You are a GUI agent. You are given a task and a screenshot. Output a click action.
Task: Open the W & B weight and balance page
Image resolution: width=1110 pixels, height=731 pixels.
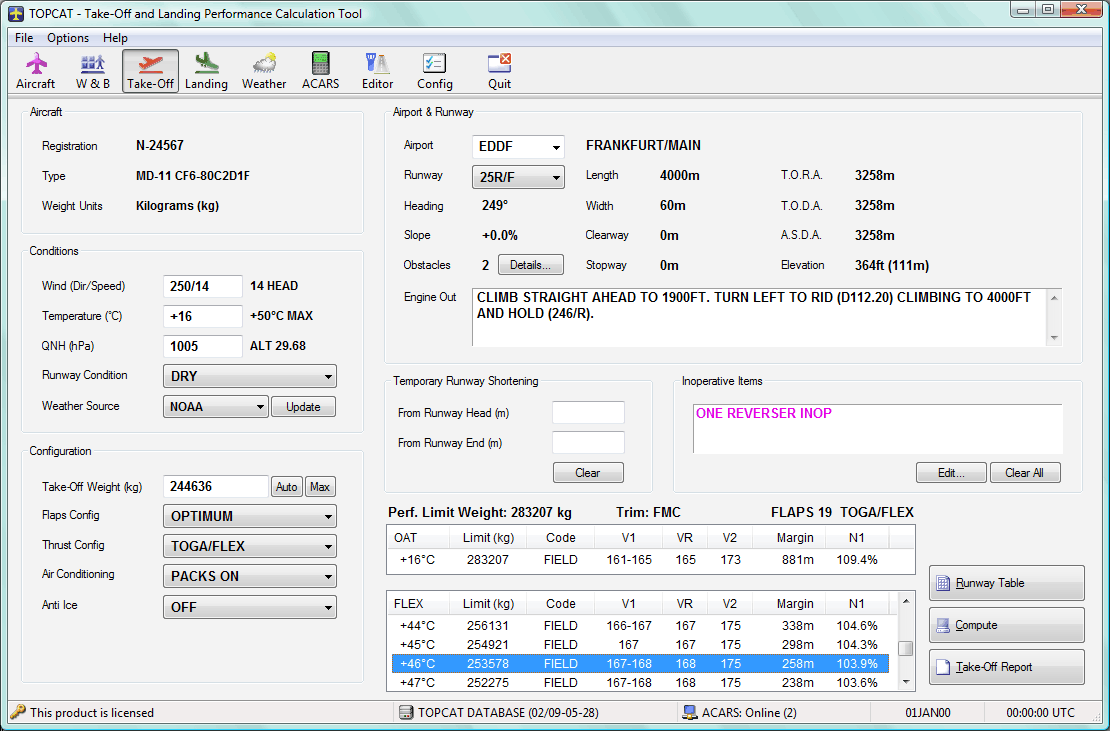click(93, 71)
